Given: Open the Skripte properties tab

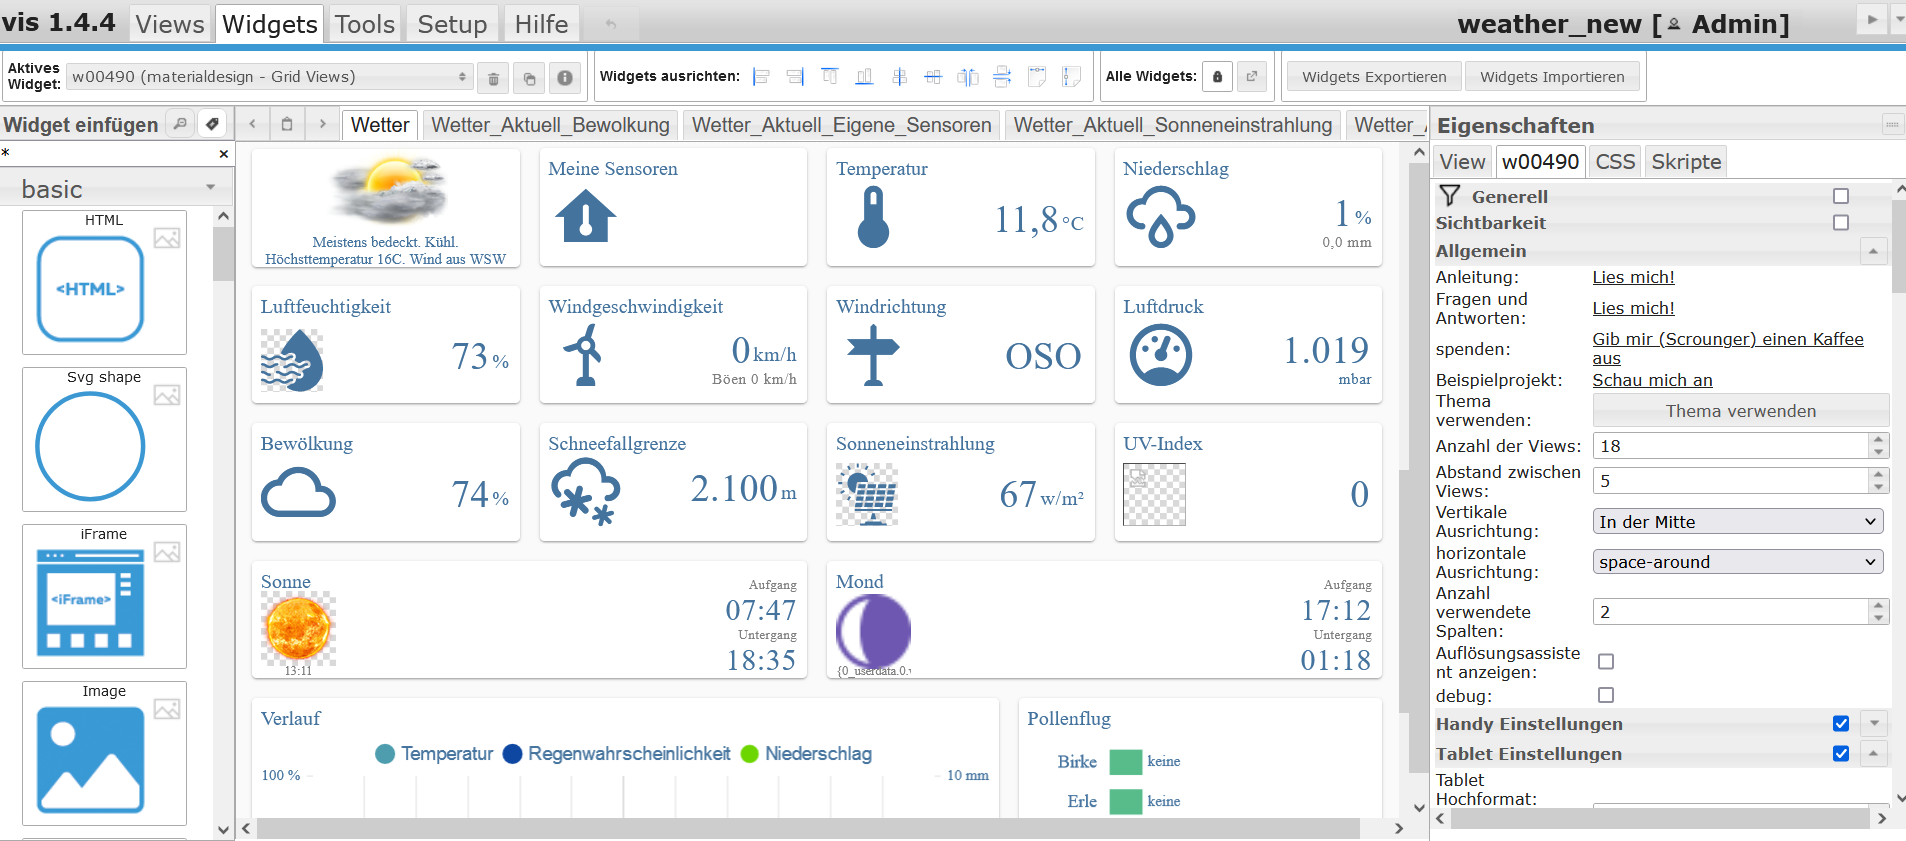Looking at the screenshot, I should point(1686,162).
